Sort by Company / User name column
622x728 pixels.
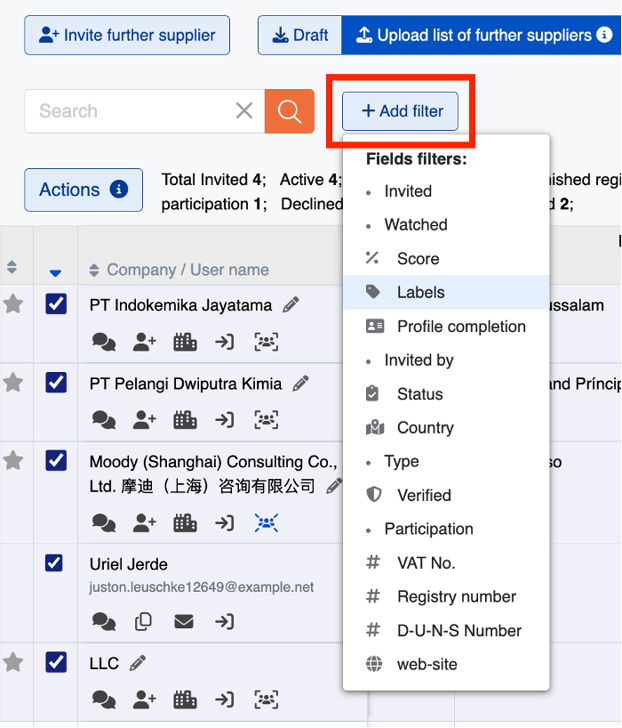tap(96, 270)
